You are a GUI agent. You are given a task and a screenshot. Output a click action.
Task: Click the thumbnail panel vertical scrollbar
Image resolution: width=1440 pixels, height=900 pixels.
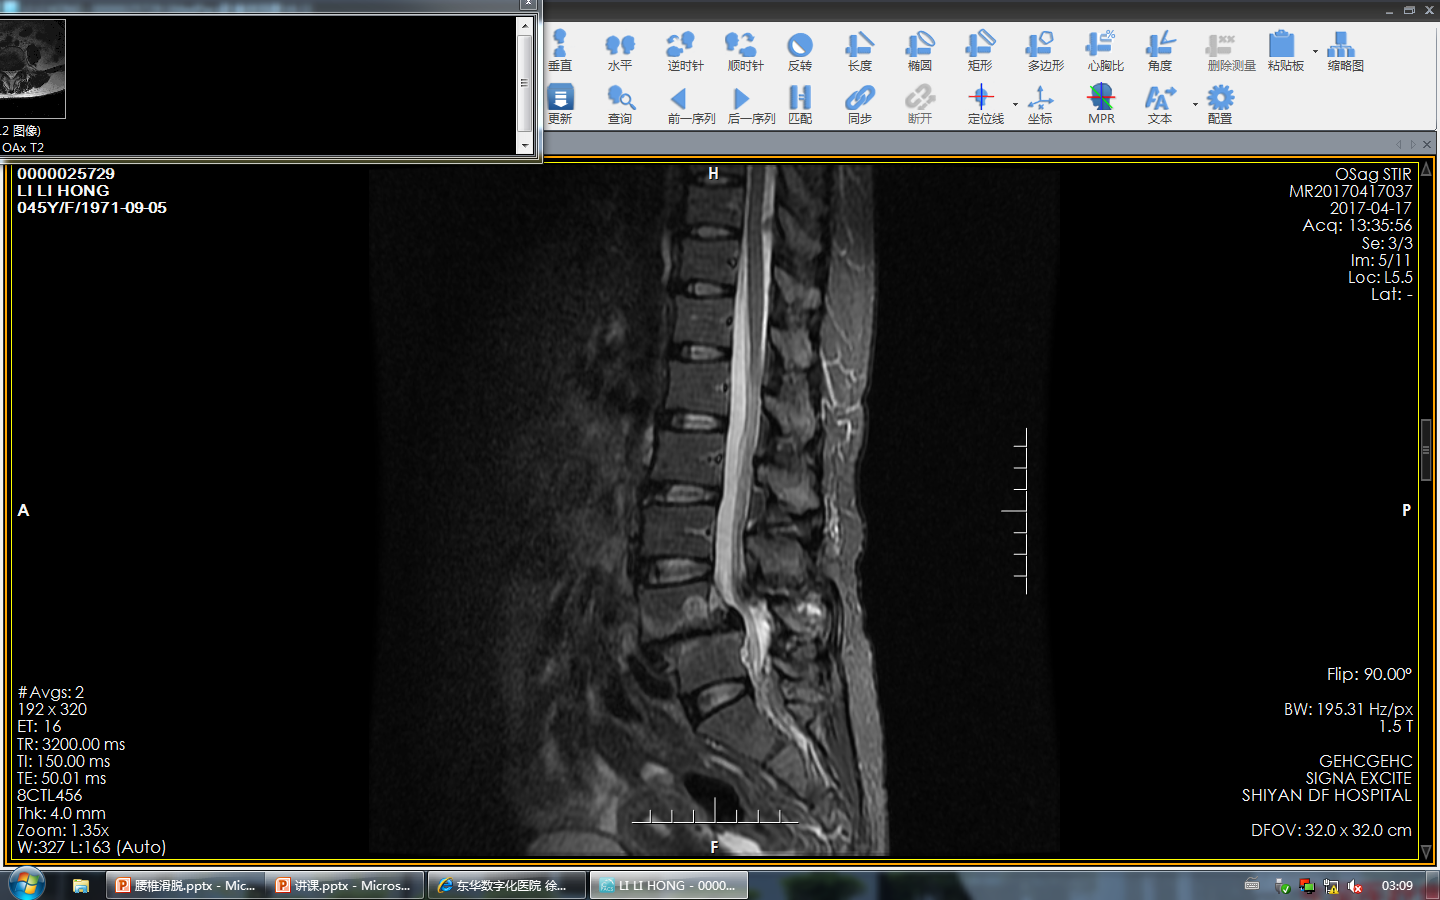click(x=525, y=85)
